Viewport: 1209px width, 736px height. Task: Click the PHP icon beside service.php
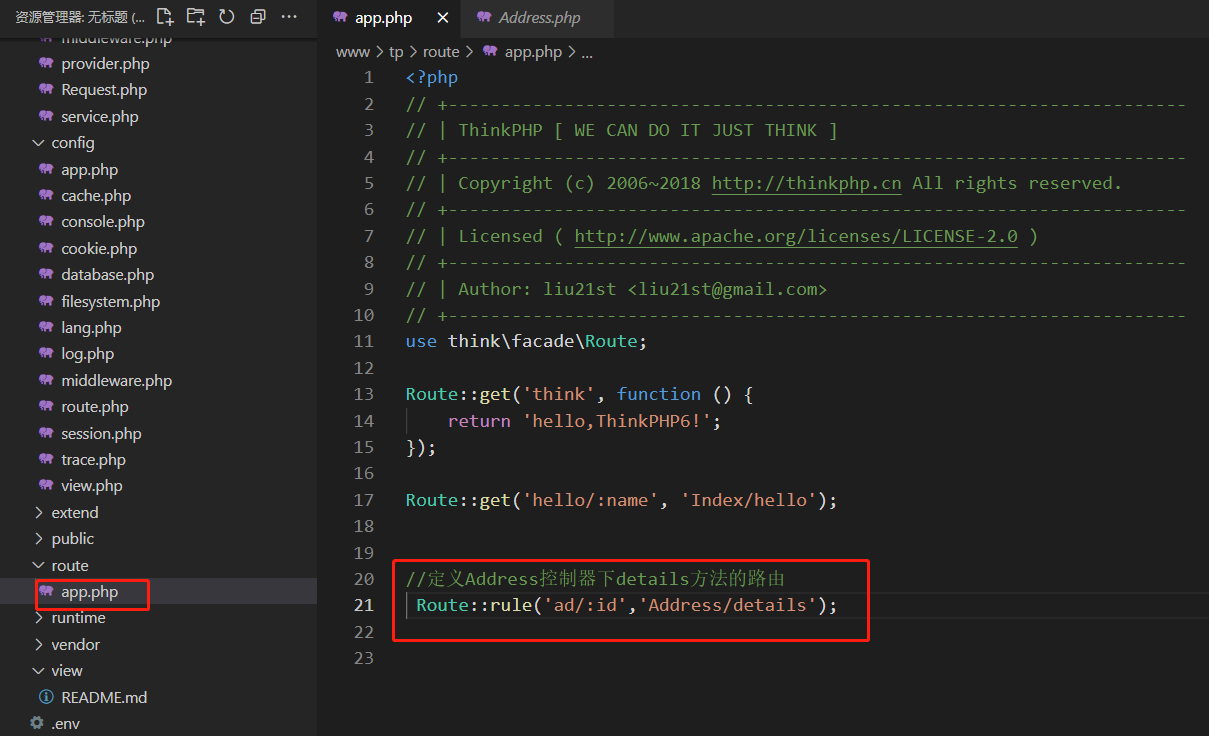click(x=46, y=116)
